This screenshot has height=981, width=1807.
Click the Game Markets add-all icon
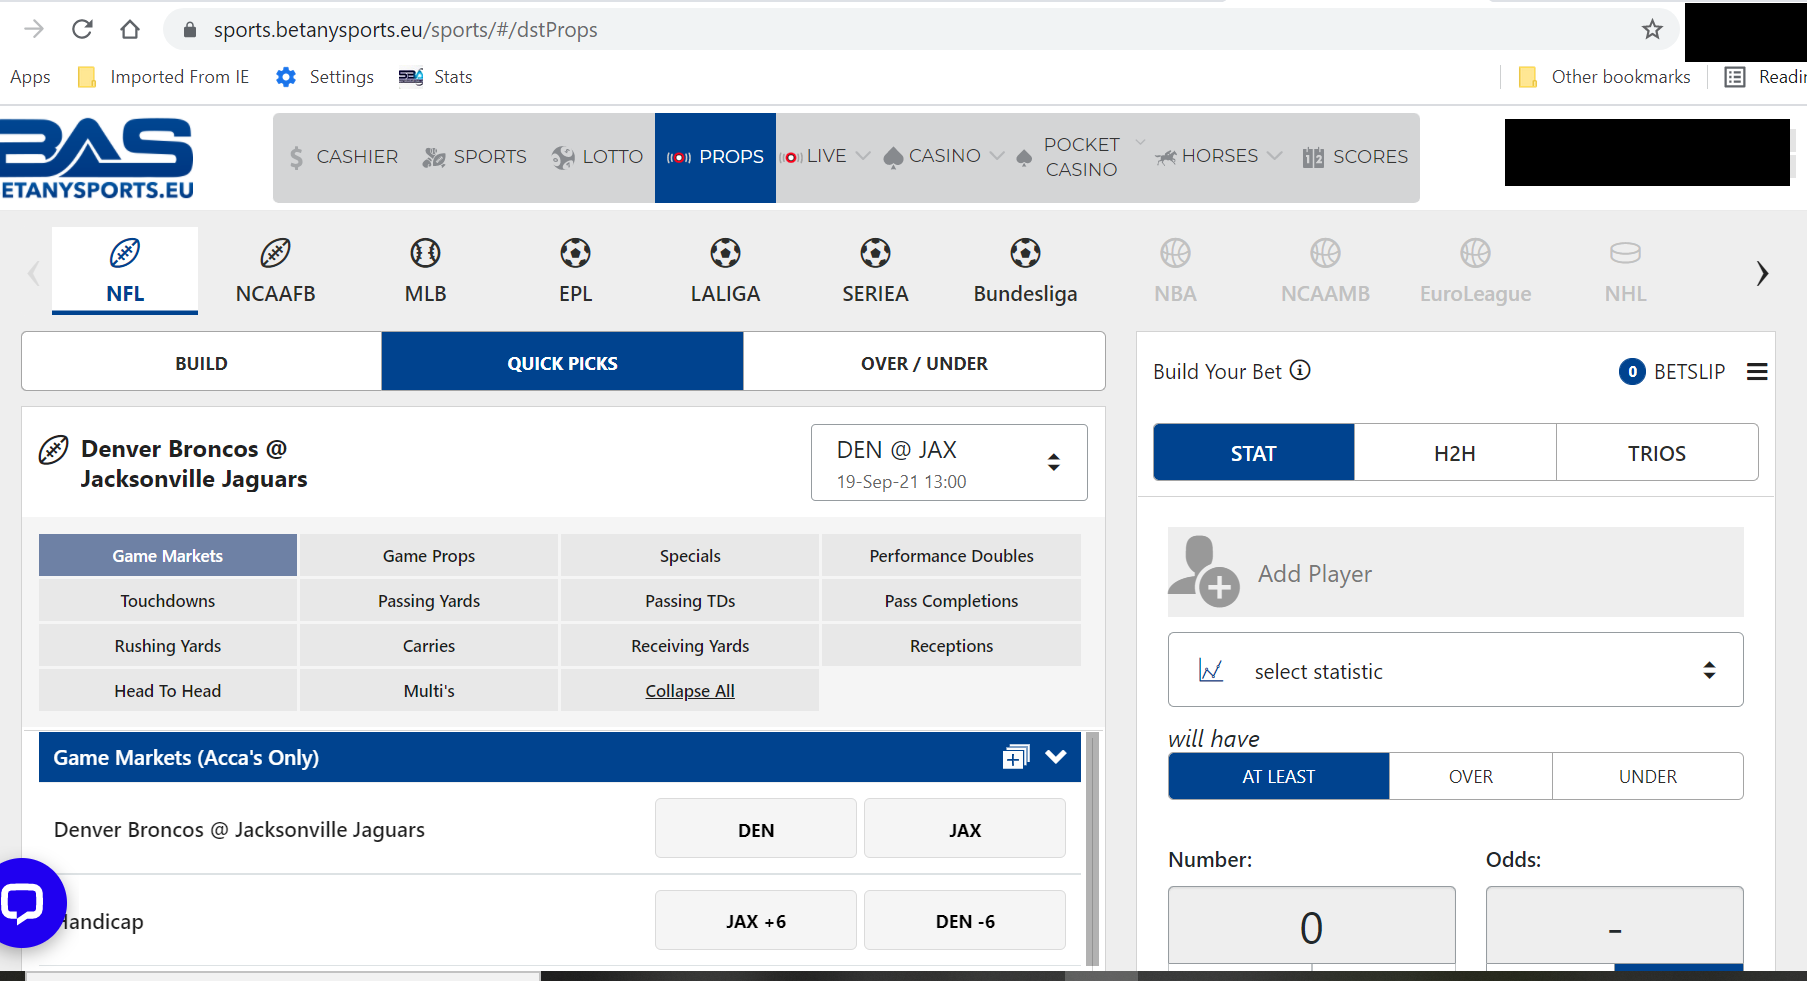coord(1016,757)
